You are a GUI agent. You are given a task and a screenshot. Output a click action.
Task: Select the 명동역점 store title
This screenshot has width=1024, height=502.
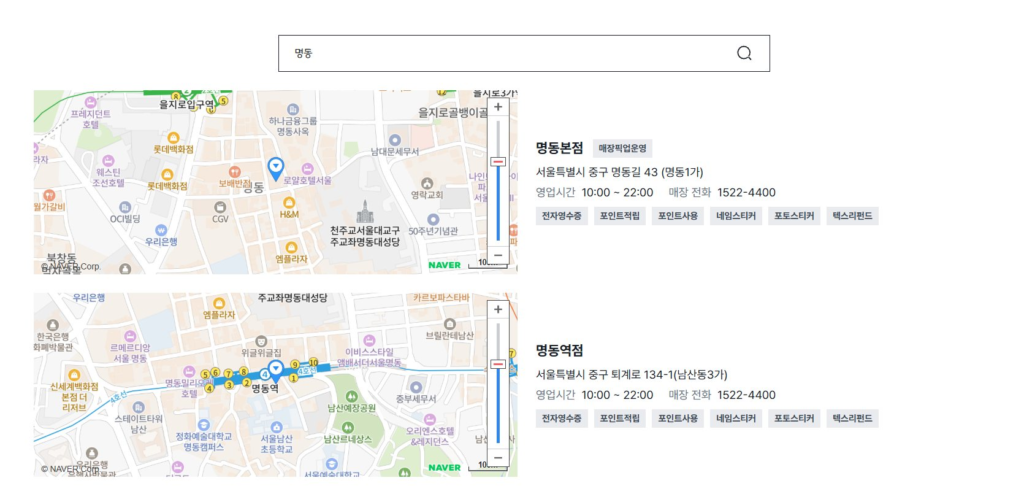tap(559, 351)
